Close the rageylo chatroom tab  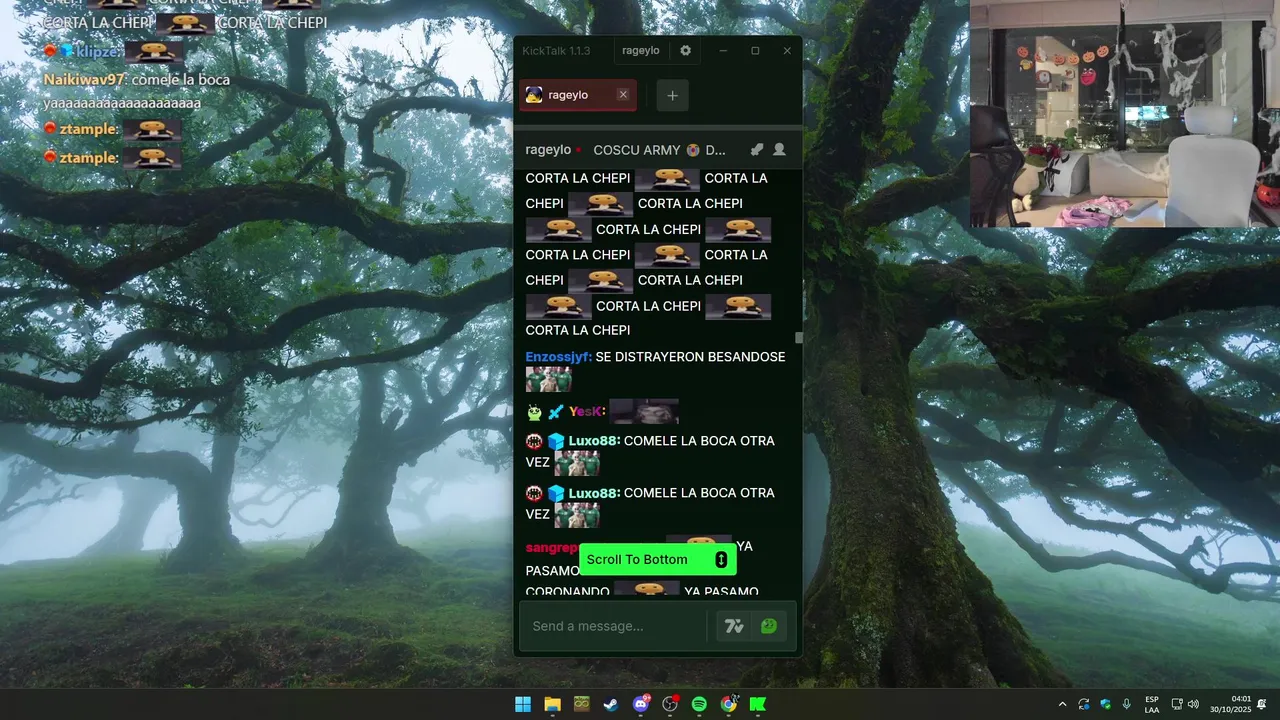point(623,95)
